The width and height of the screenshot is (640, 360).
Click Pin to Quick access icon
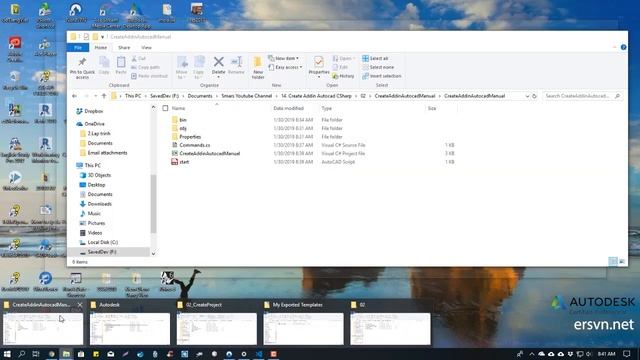pyautogui.click(x=82, y=62)
